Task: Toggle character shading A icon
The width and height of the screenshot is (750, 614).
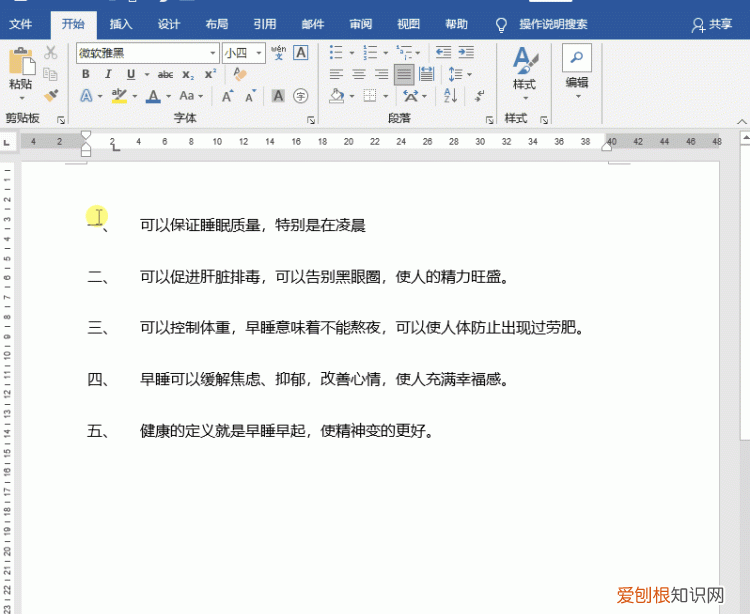Action: [278, 96]
